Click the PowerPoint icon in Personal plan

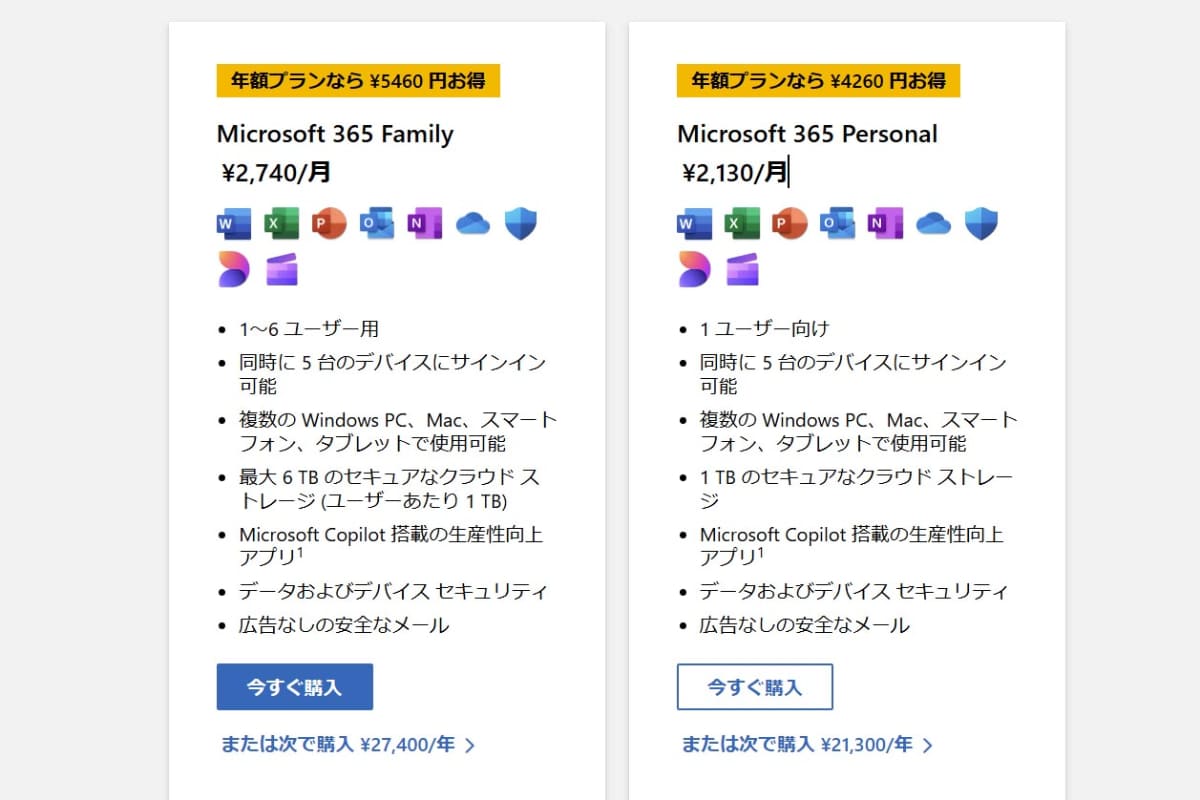(790, 224)
